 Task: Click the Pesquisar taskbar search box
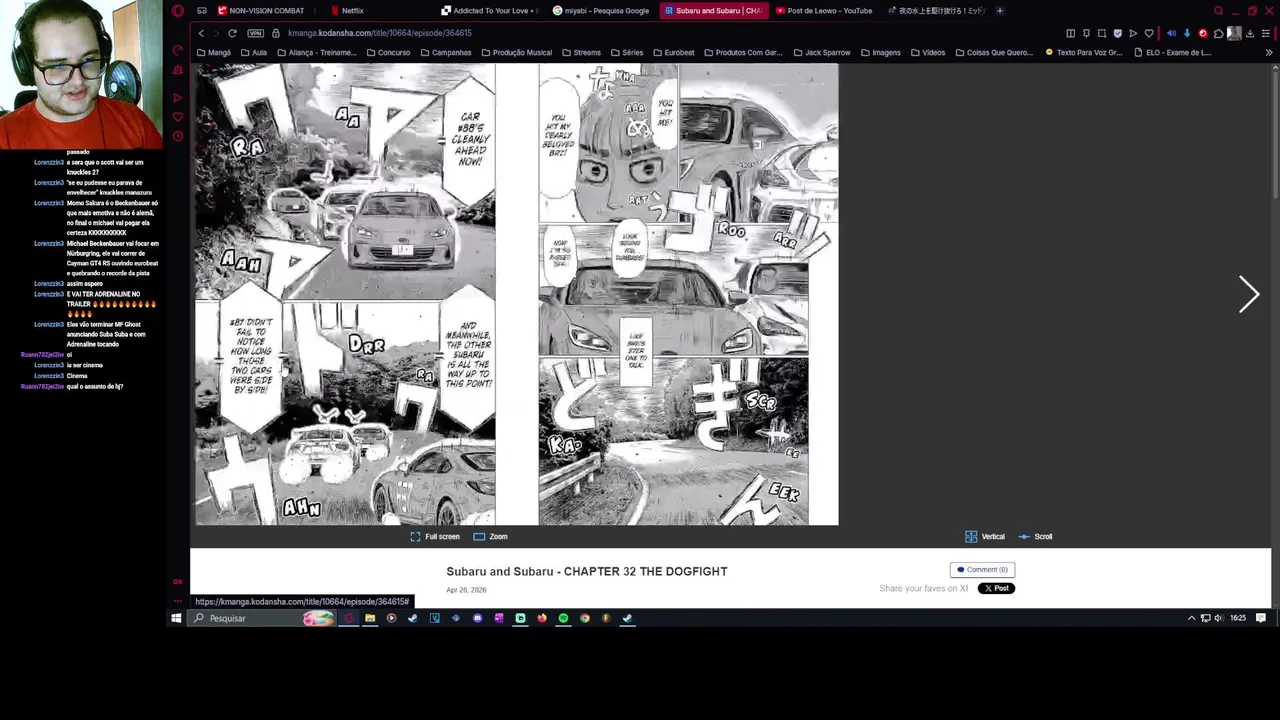[263, 618]
